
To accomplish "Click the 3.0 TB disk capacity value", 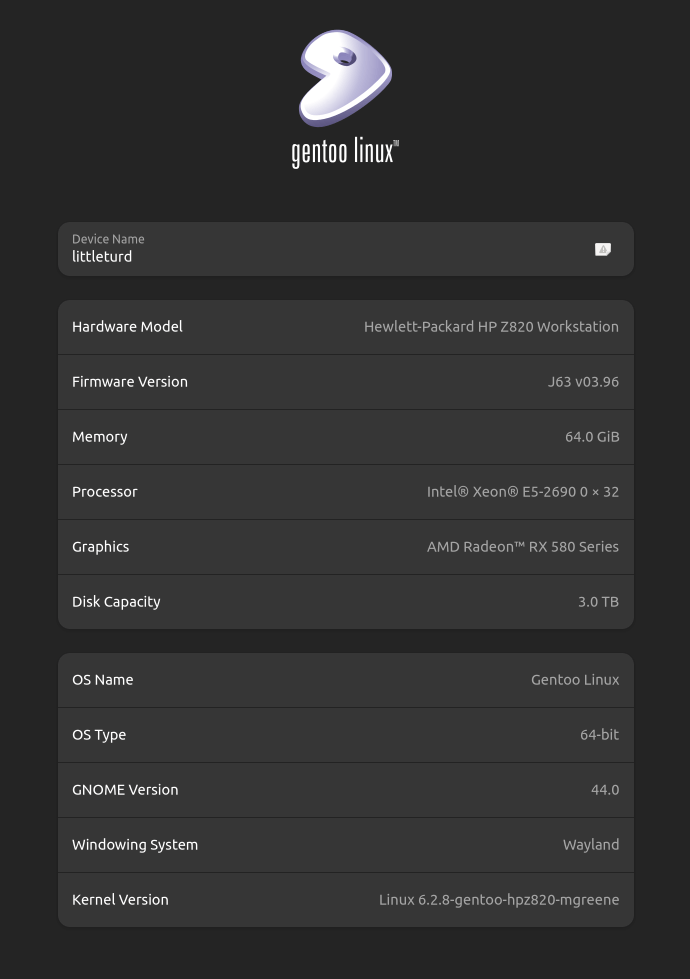I will point(598,601).
